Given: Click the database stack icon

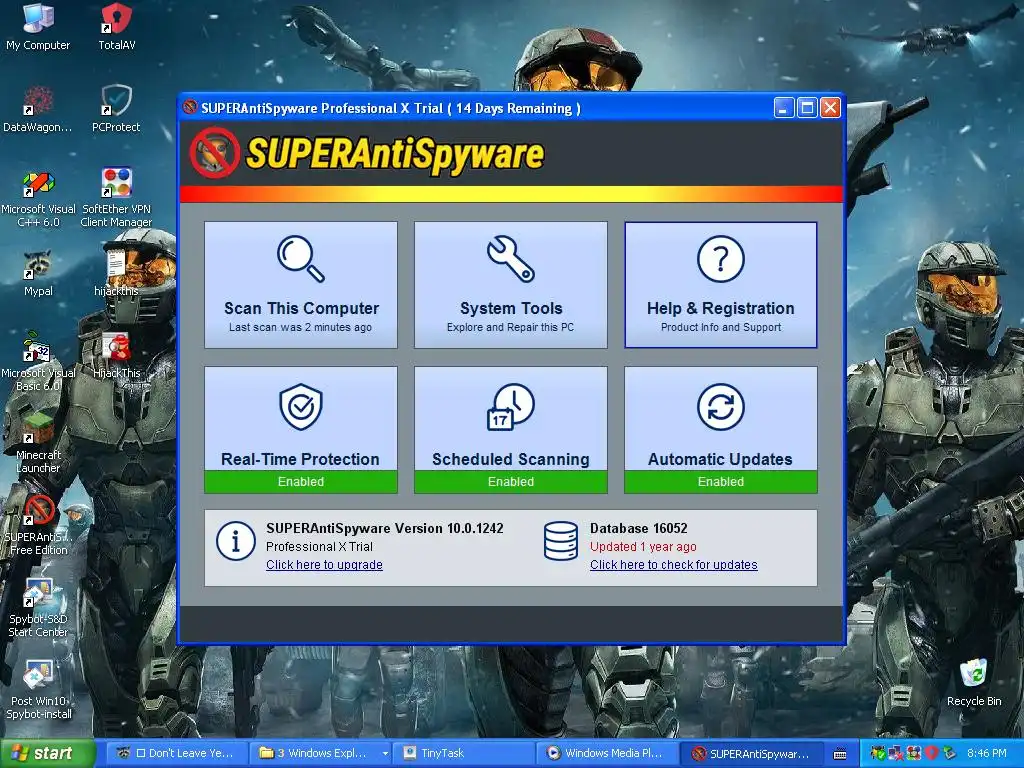Looking at the screenshot, I should coord(561,541).
